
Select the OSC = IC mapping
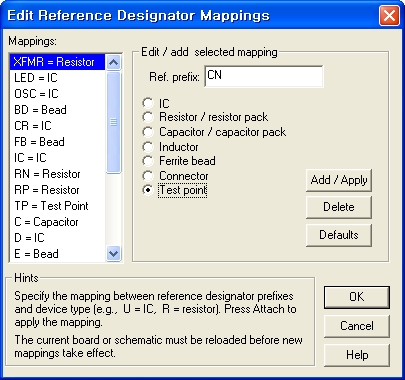(57, 94)
